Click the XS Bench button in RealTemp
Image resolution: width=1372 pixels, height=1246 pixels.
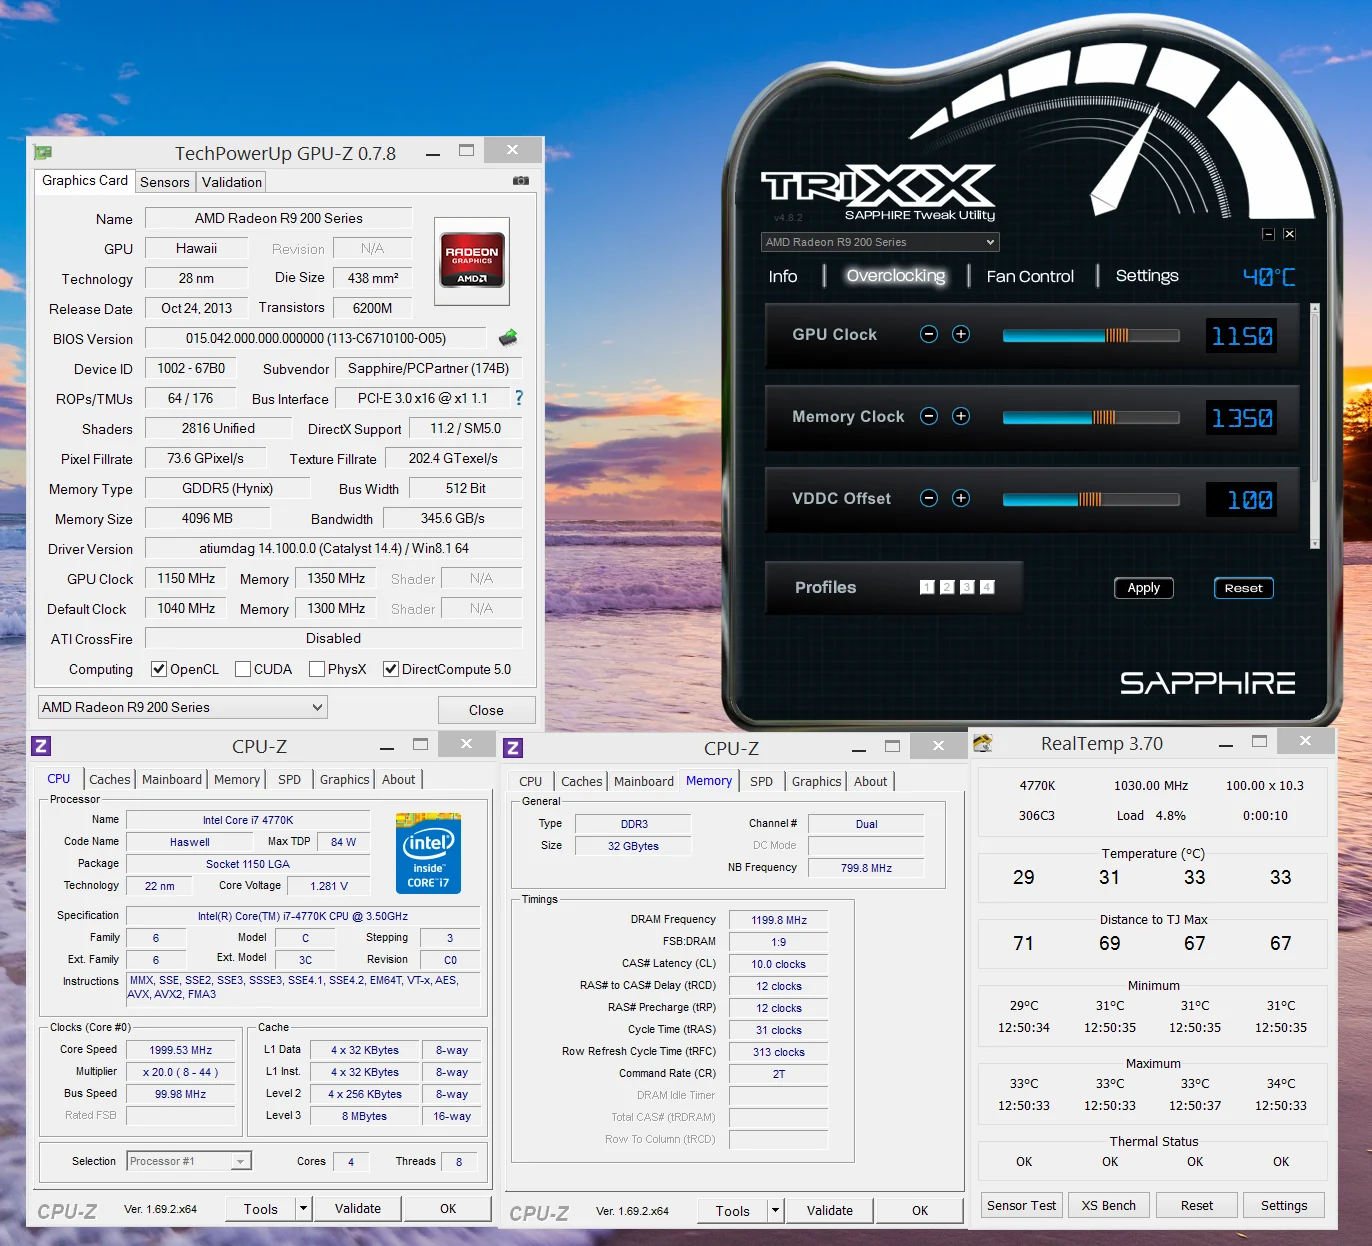pyautogui.click(x=1109, y=1205)
